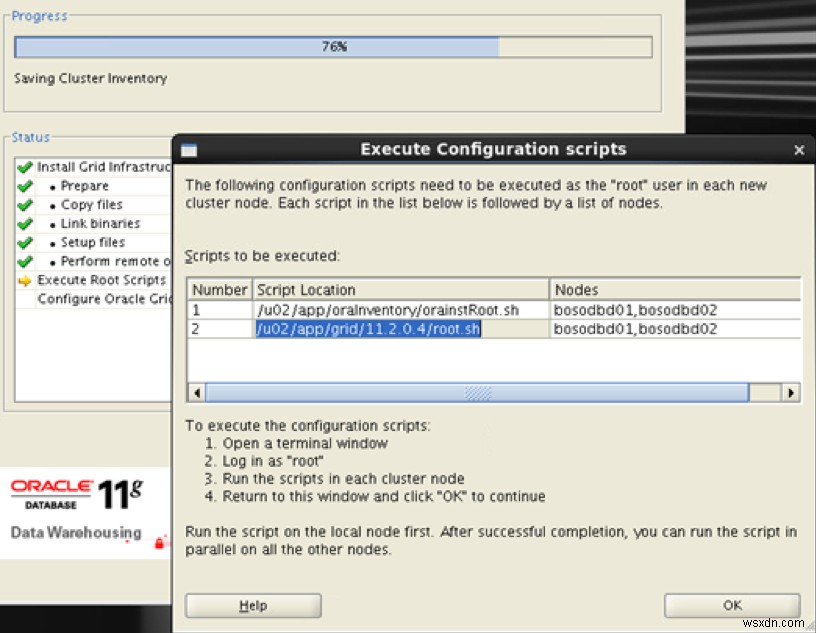Image resolution: width=816 pixels, height=633 pixels.
Task: Click the Nodes cell for script 1
Action: tap(675, 310)
